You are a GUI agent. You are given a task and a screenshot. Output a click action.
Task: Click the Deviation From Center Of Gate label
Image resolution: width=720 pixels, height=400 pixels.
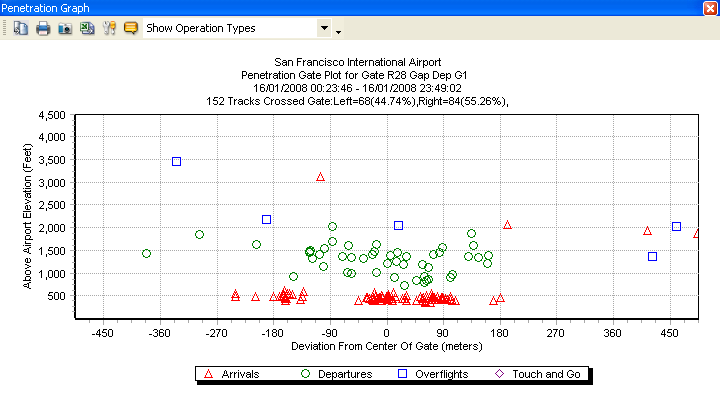point(387,346)
